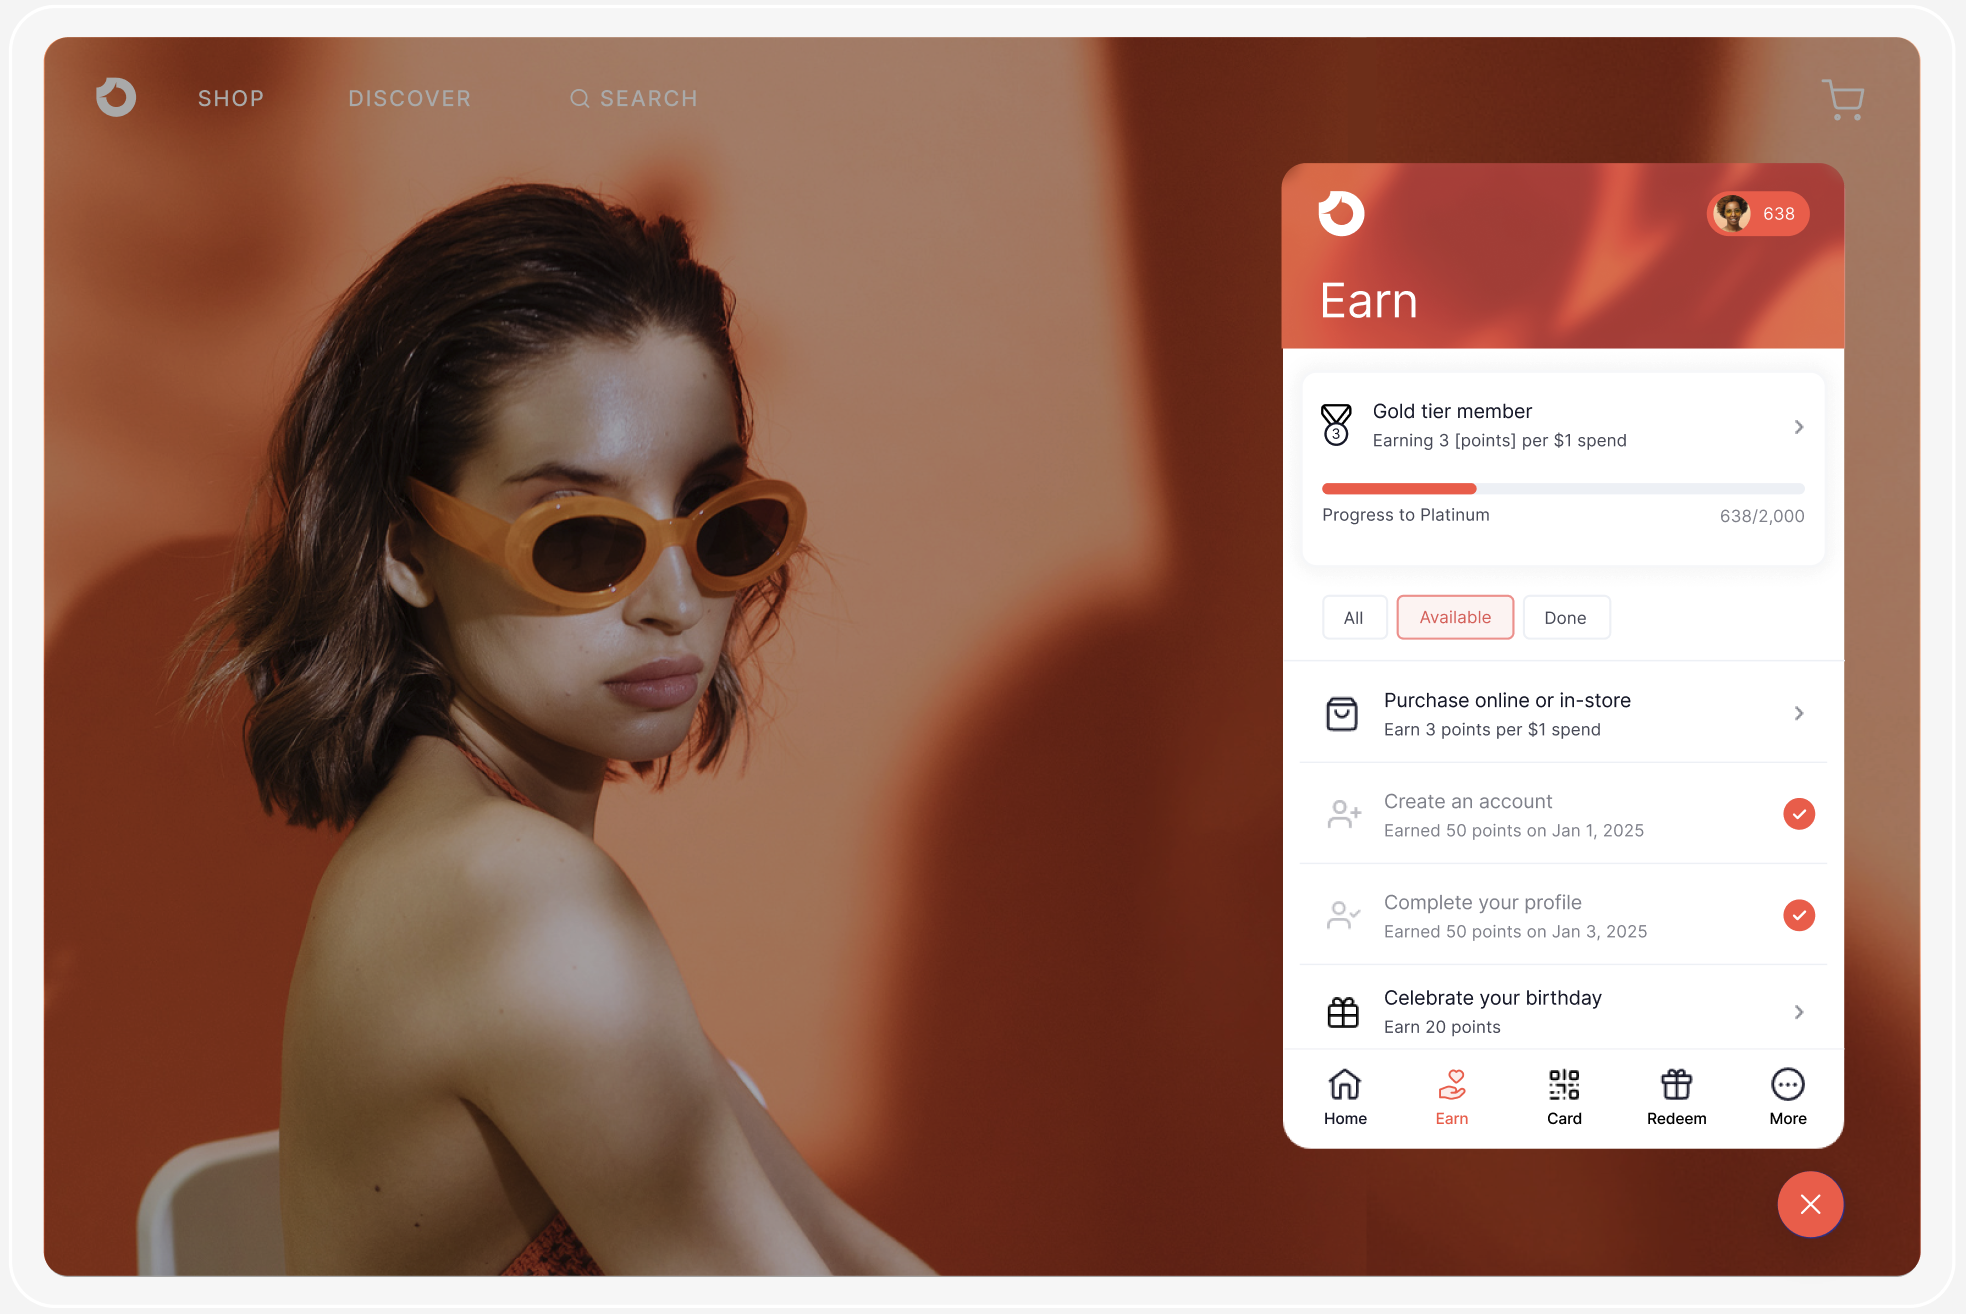Screen dimensions: 1966x1314
Task: Select the Done filter tab
Action: (1566, 616)
